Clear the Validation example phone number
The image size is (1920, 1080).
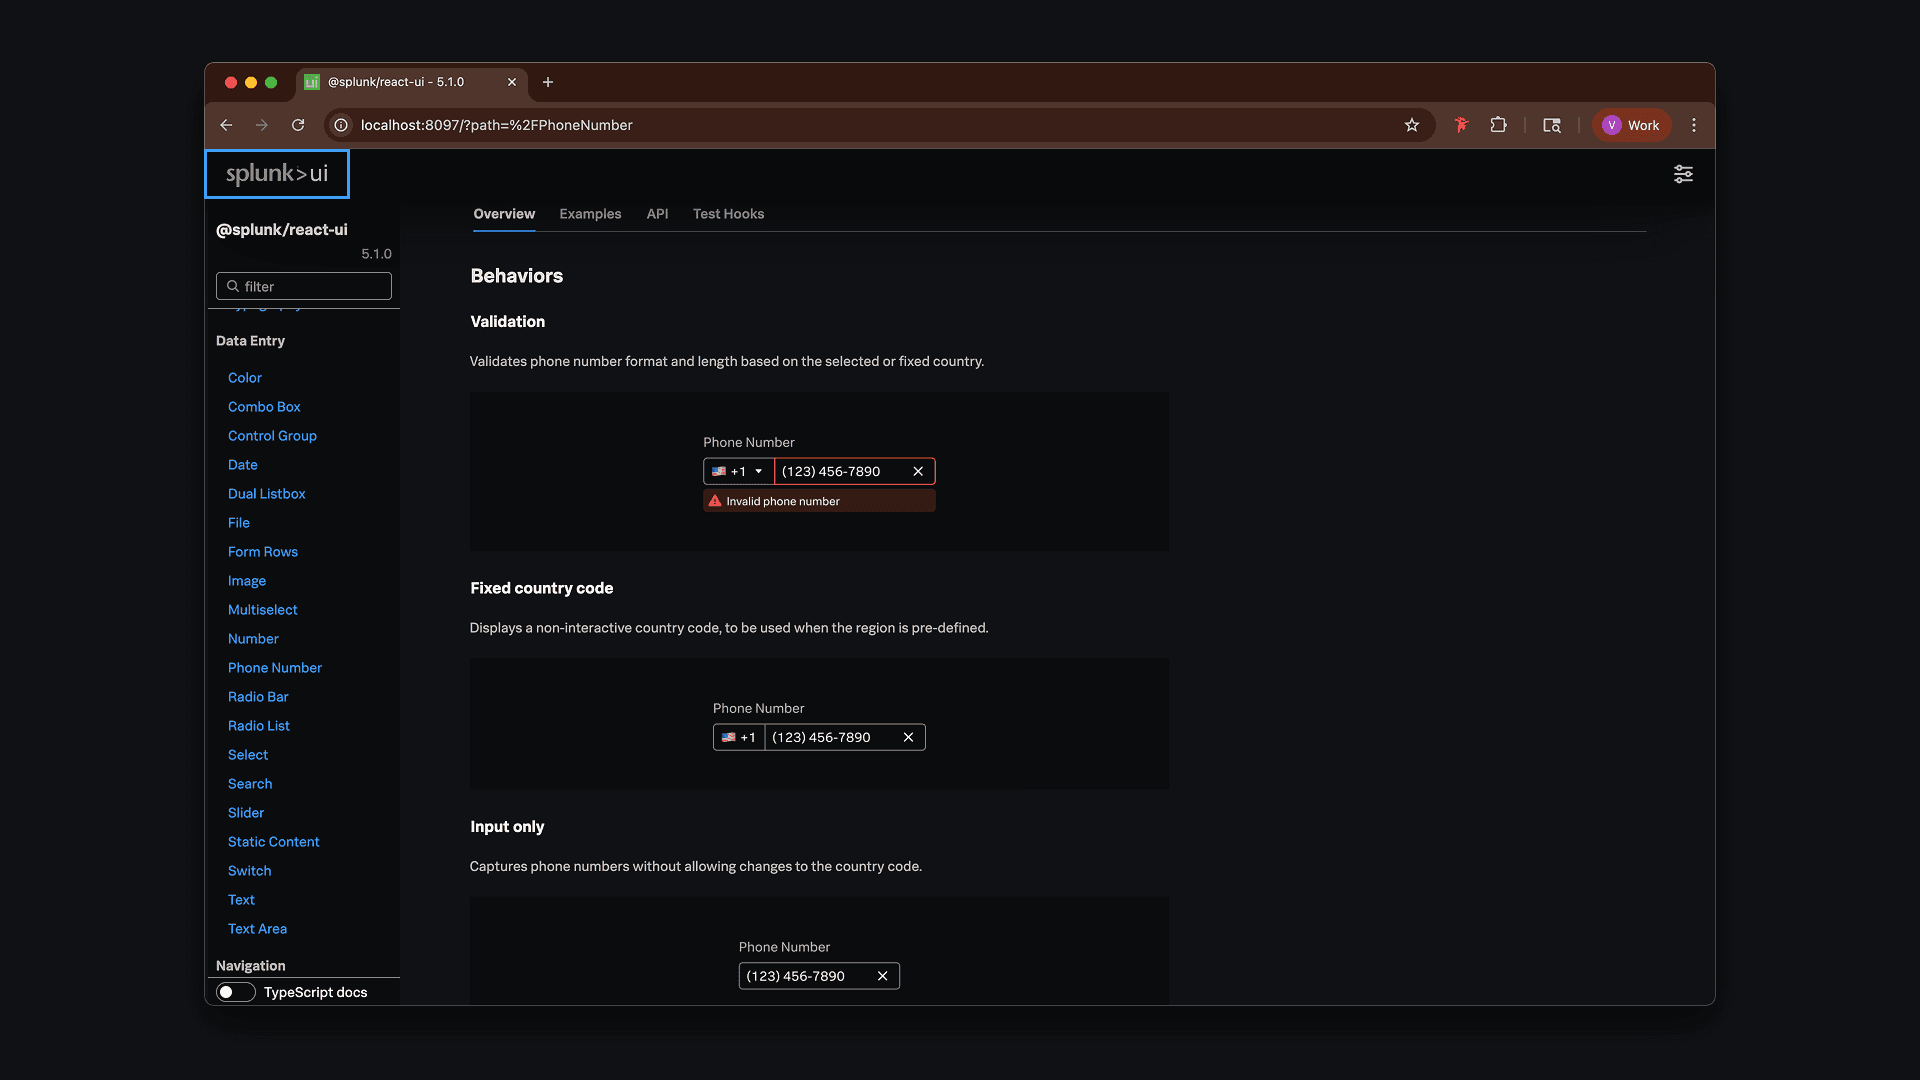(x=918, y=471)
